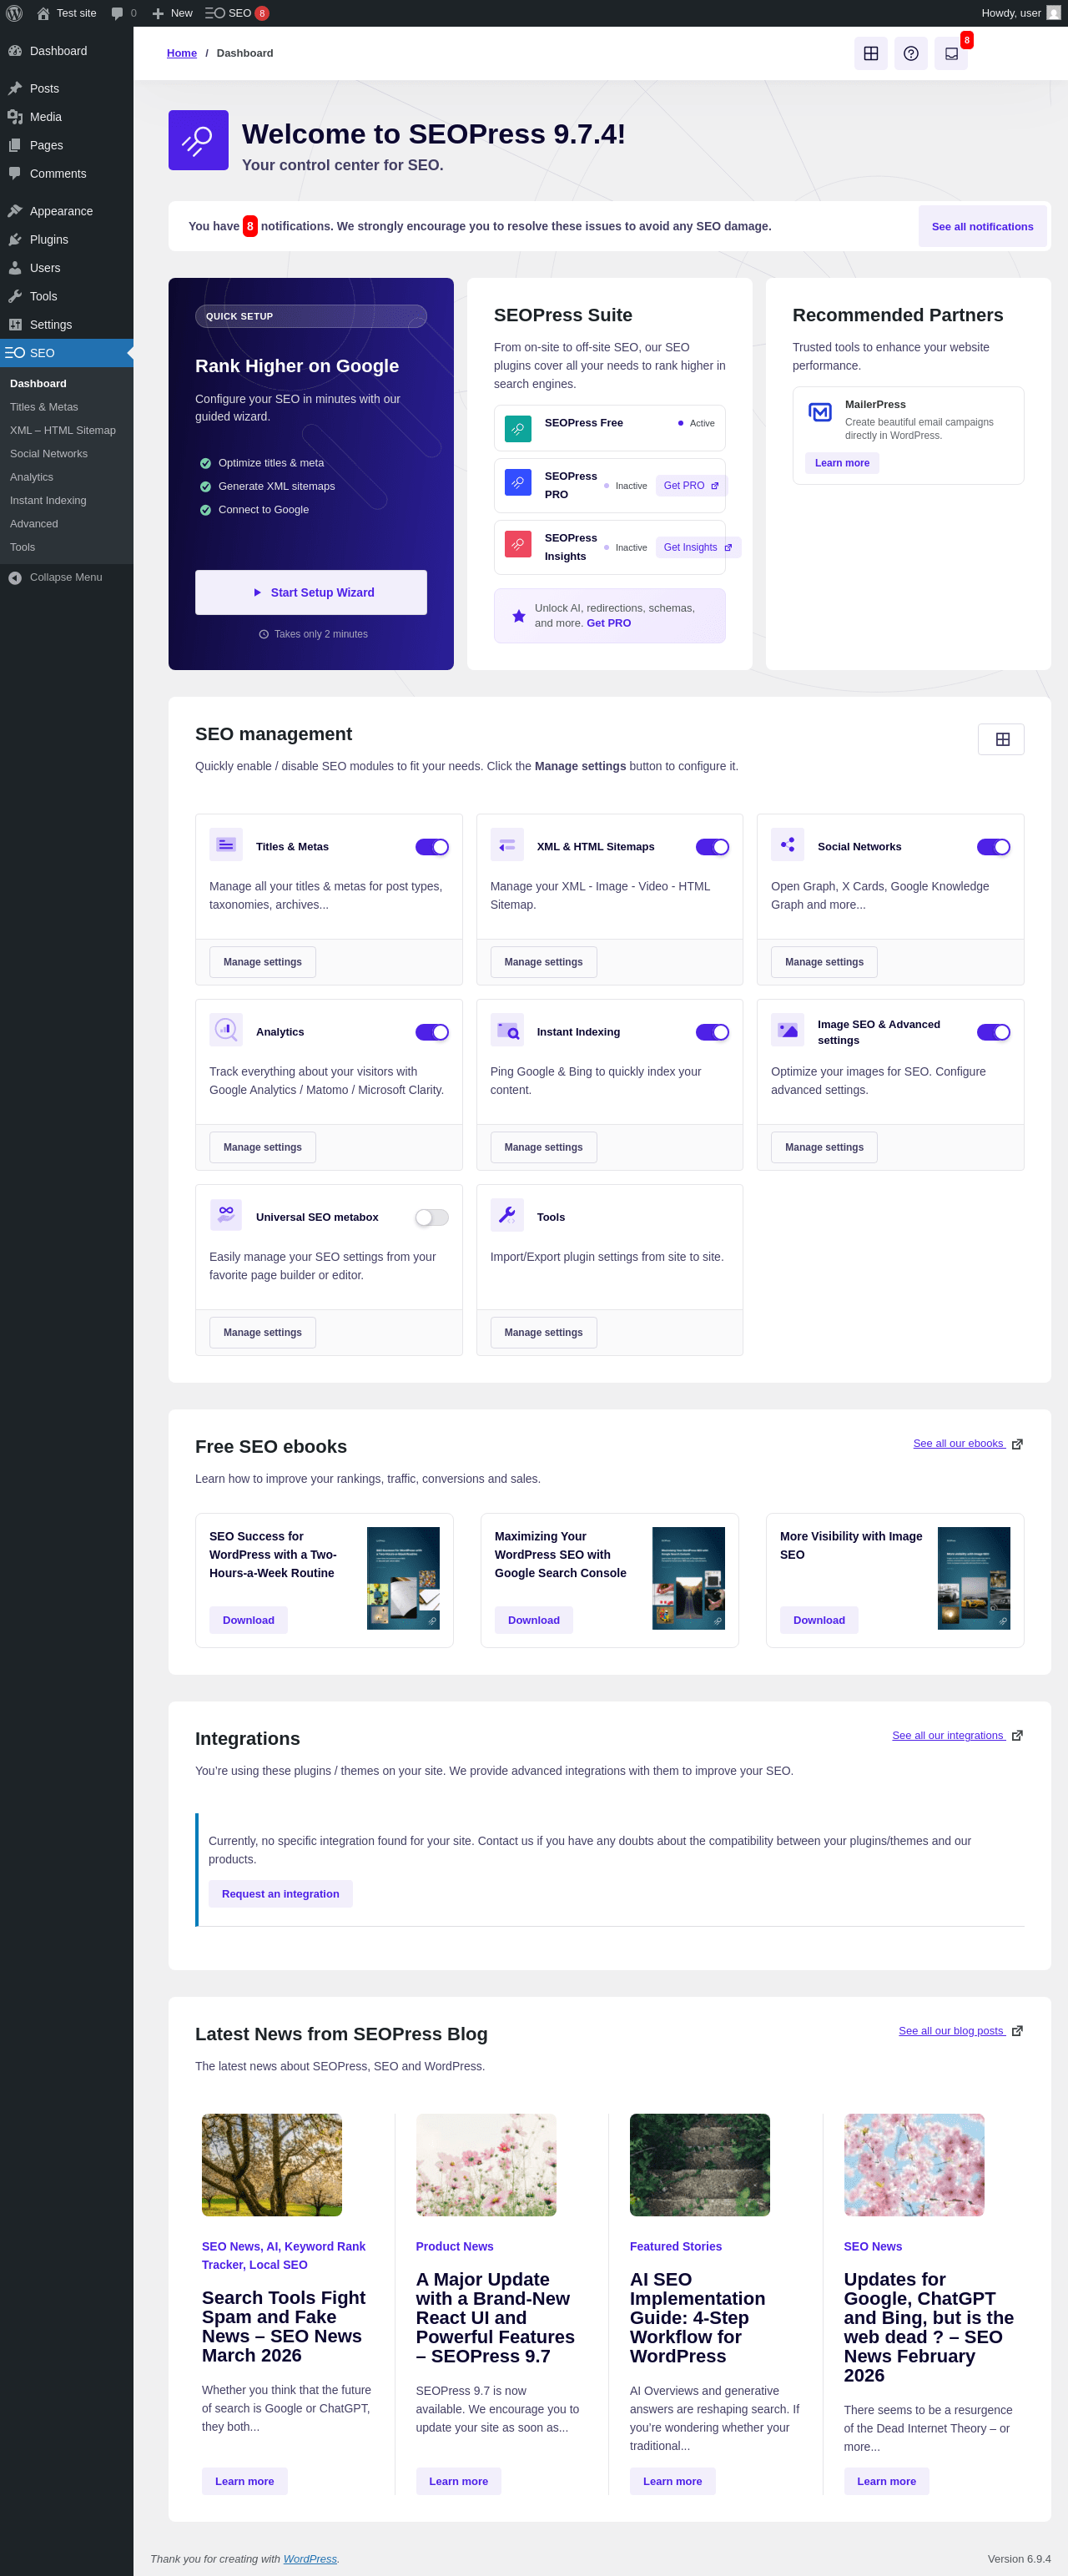Open the notifications inbox icon in header
This screenshot has height=2576, width=1068.
[951, 53]
